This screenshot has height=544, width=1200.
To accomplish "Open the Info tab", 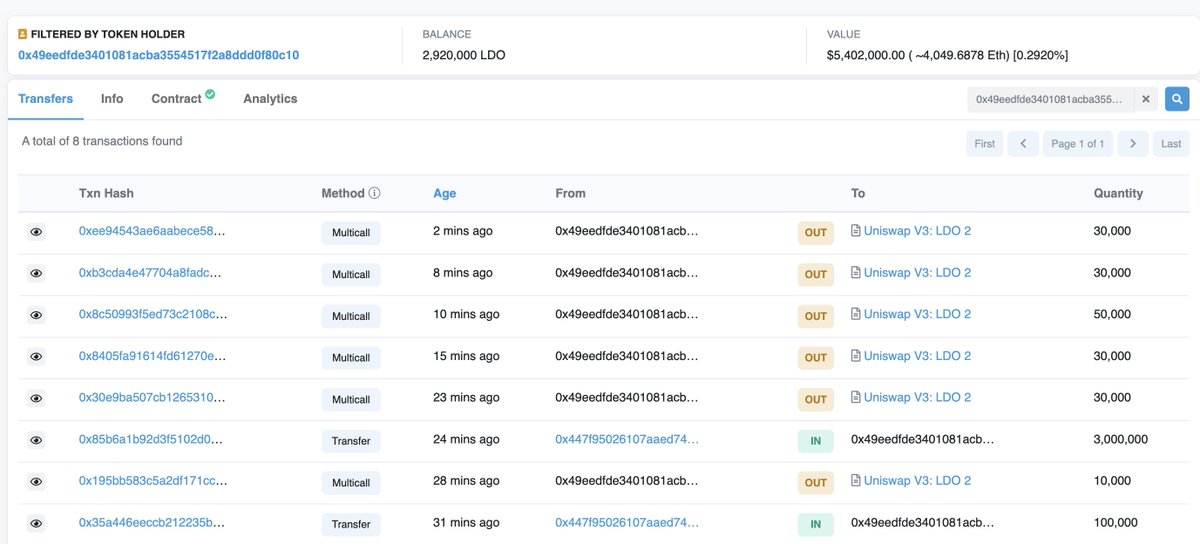I will coord(112,99).
